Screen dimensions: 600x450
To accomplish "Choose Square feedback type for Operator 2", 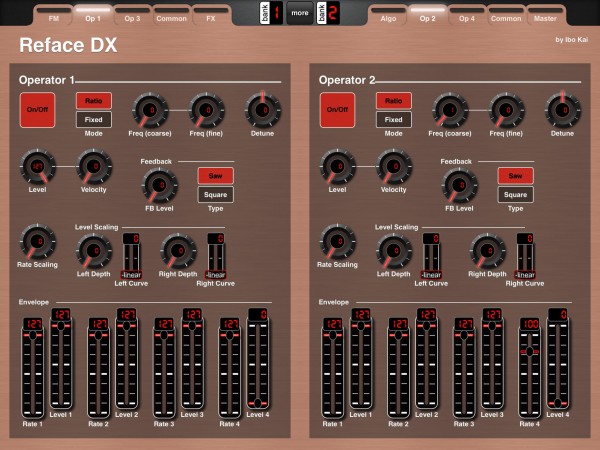I will (515, 194).
